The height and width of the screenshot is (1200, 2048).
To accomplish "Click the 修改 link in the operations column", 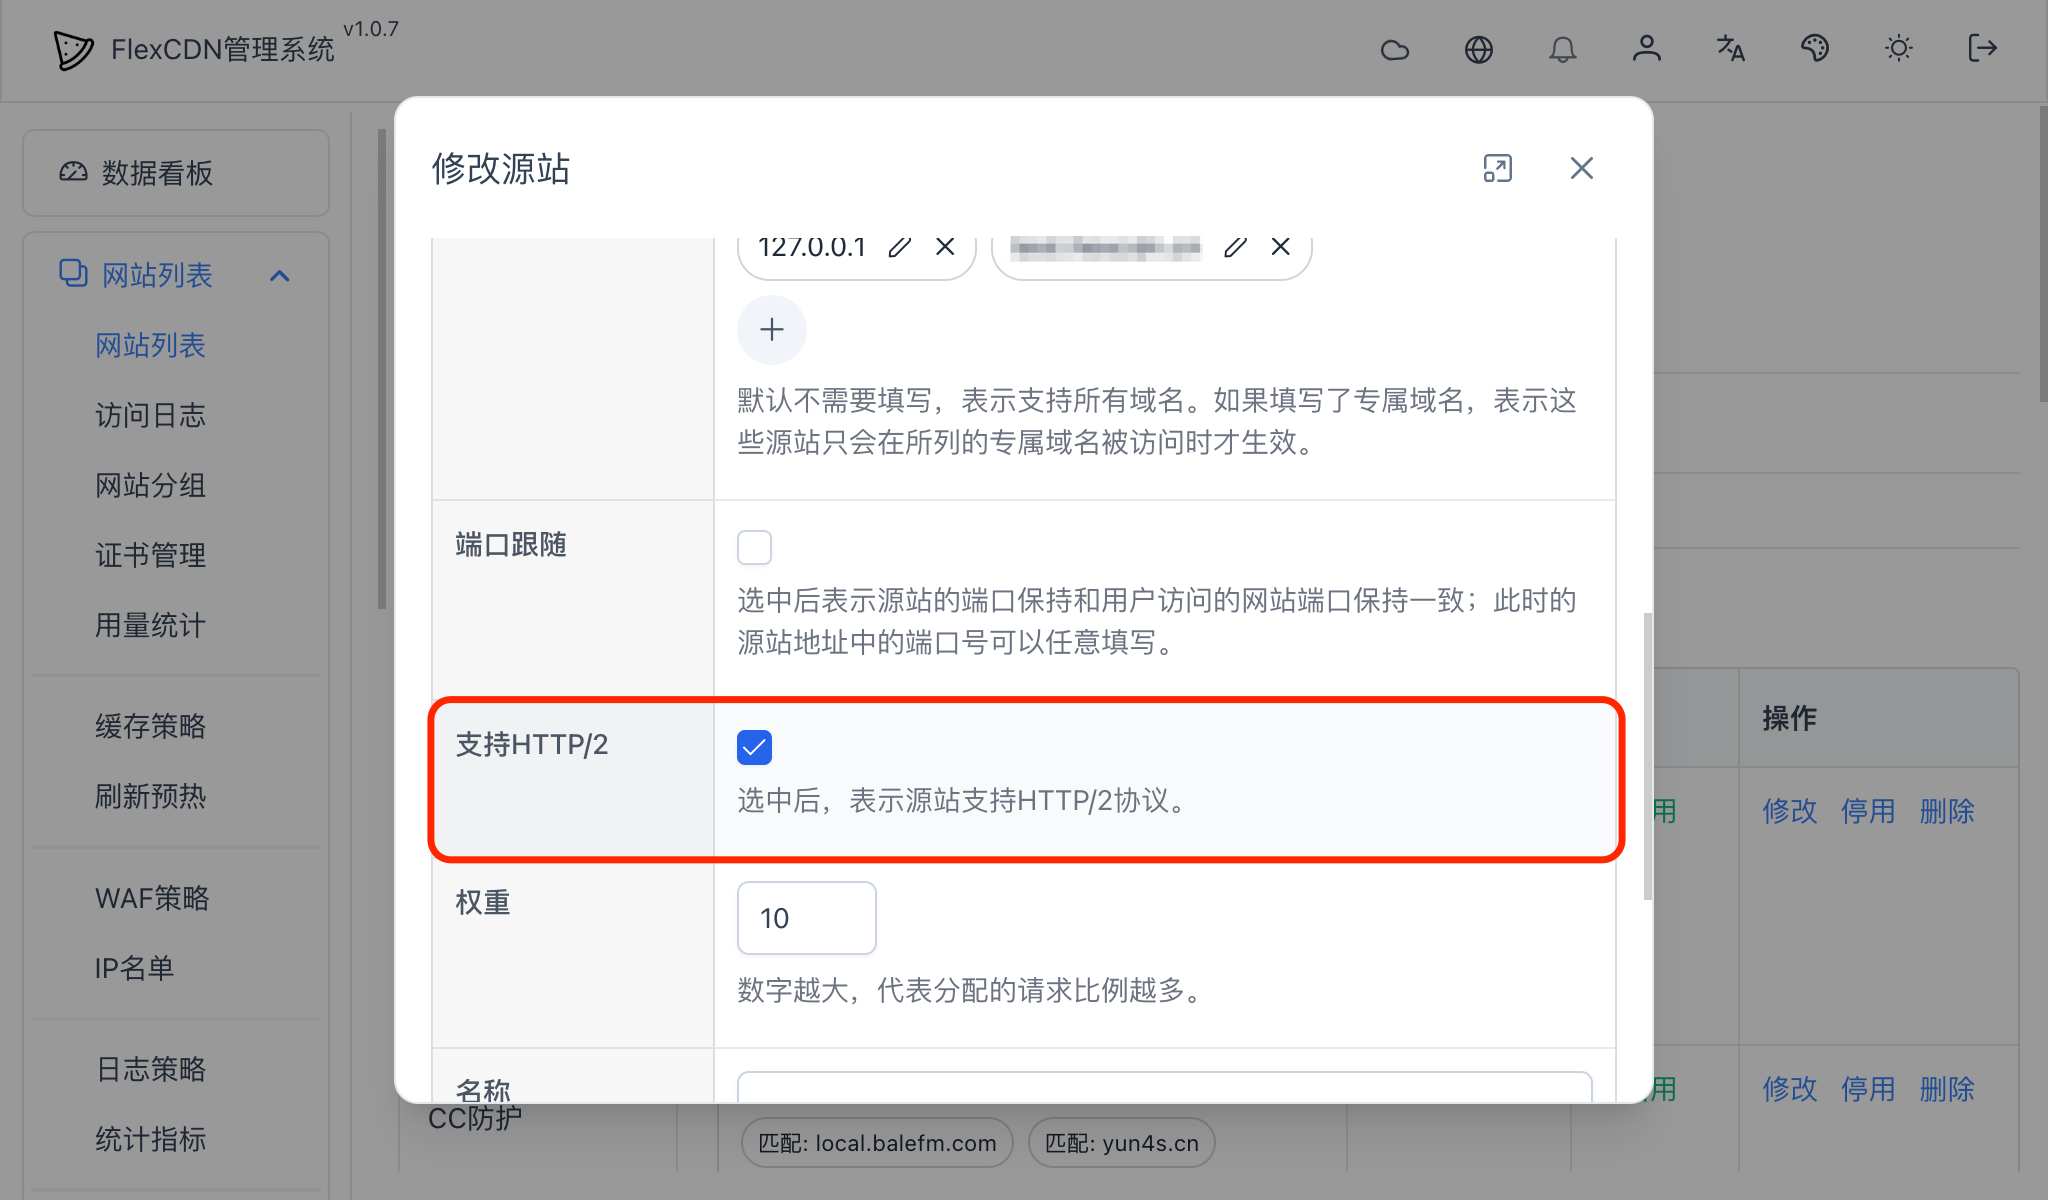I will pos(1790,812).
